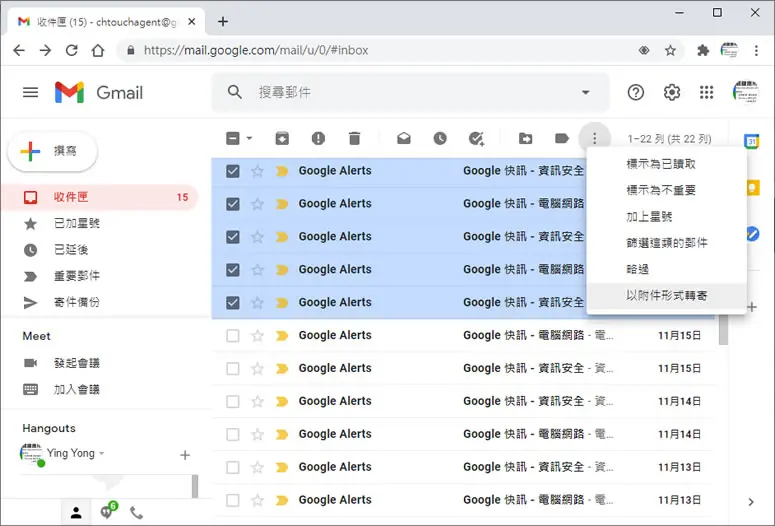775x526 pixels.
Task: Show search options dropdown in search bar
Action: pos(586,92)
